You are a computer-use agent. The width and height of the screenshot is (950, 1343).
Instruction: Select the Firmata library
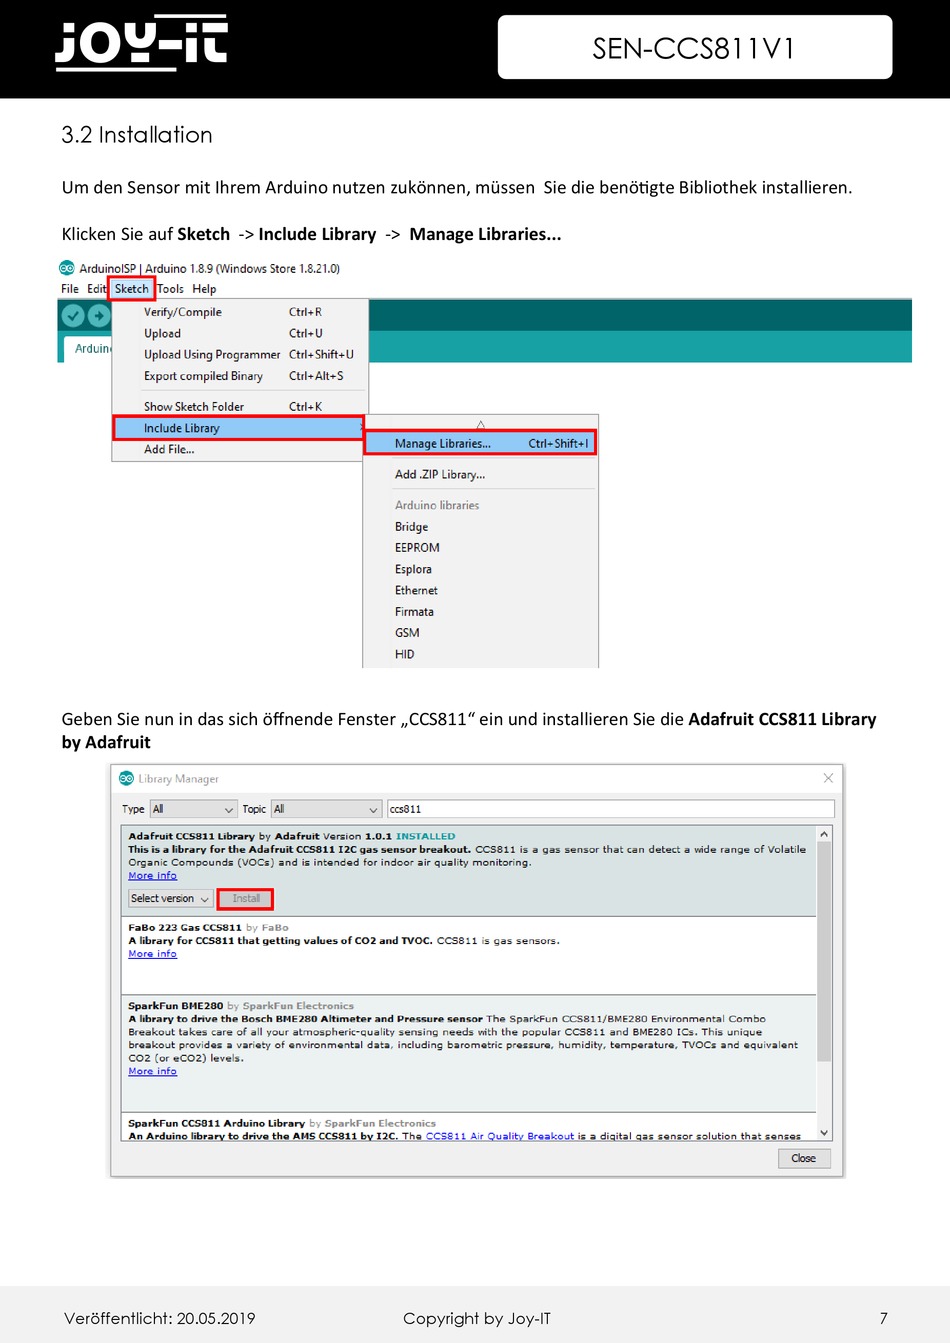pyautogui.click(x=480, y=612)
